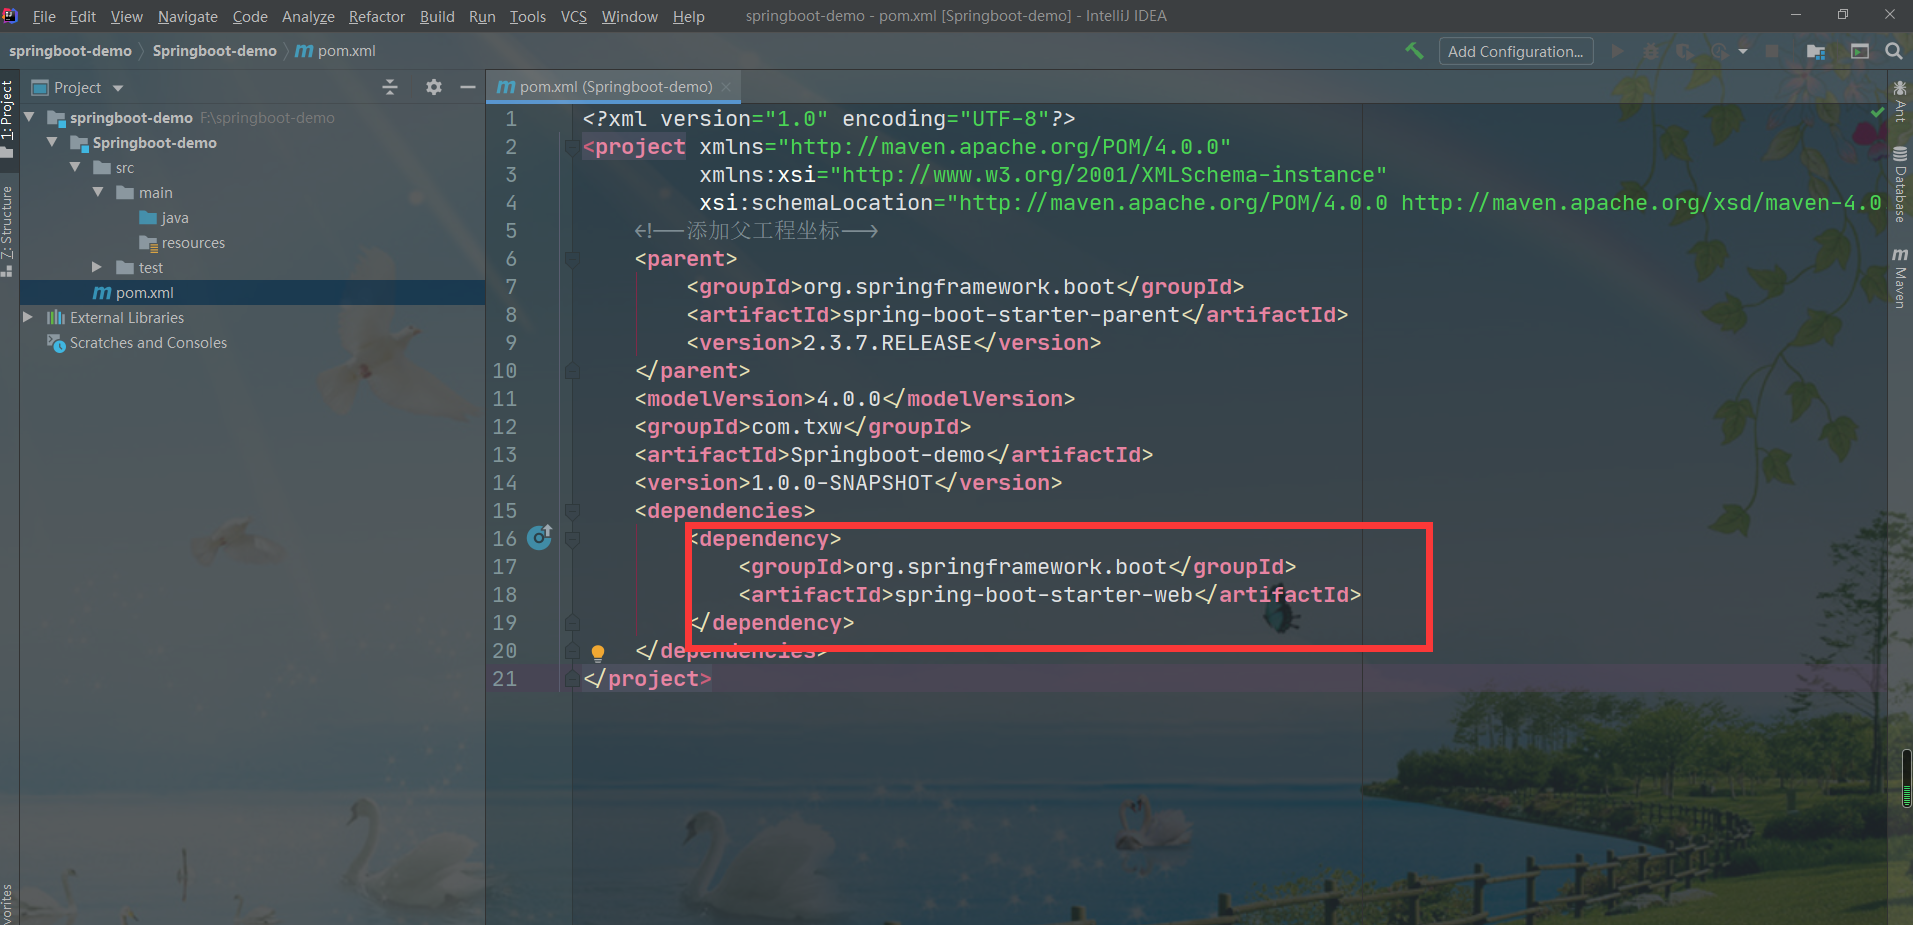Click Add Configuration... button
This screenshot has height=925, width=1913.
(1516, 51)
